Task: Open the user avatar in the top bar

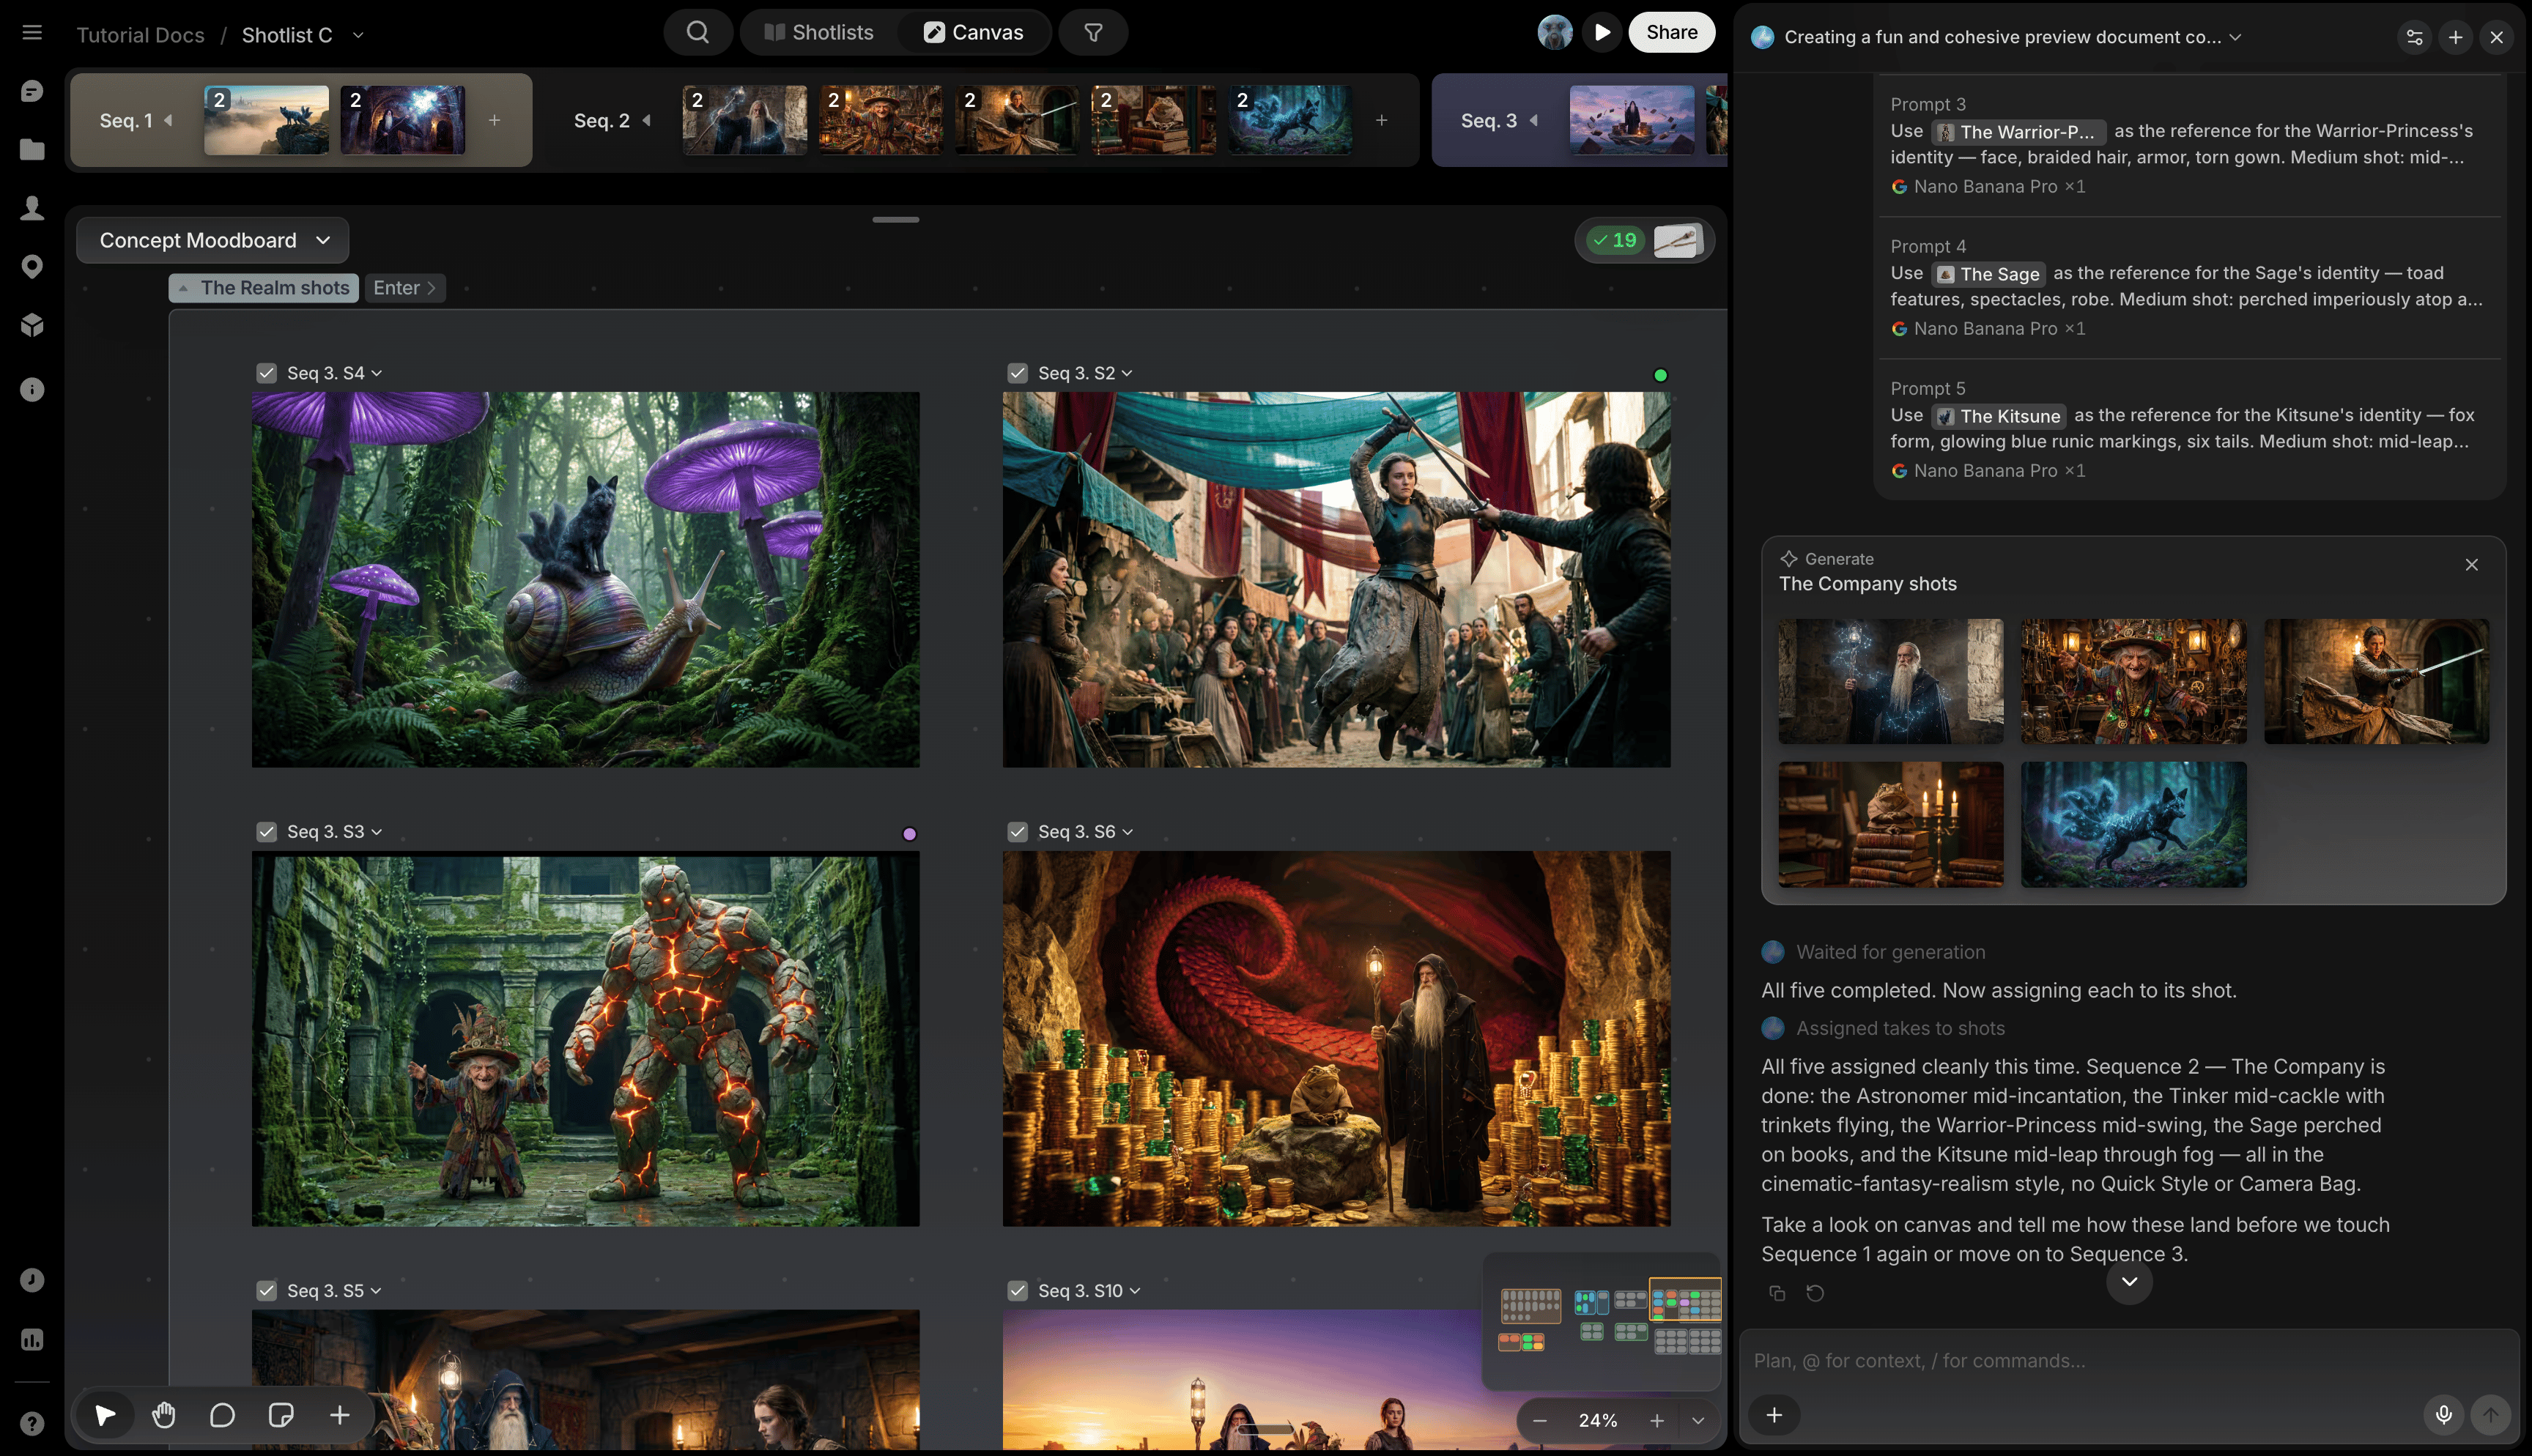Action: coord(1554,33)
